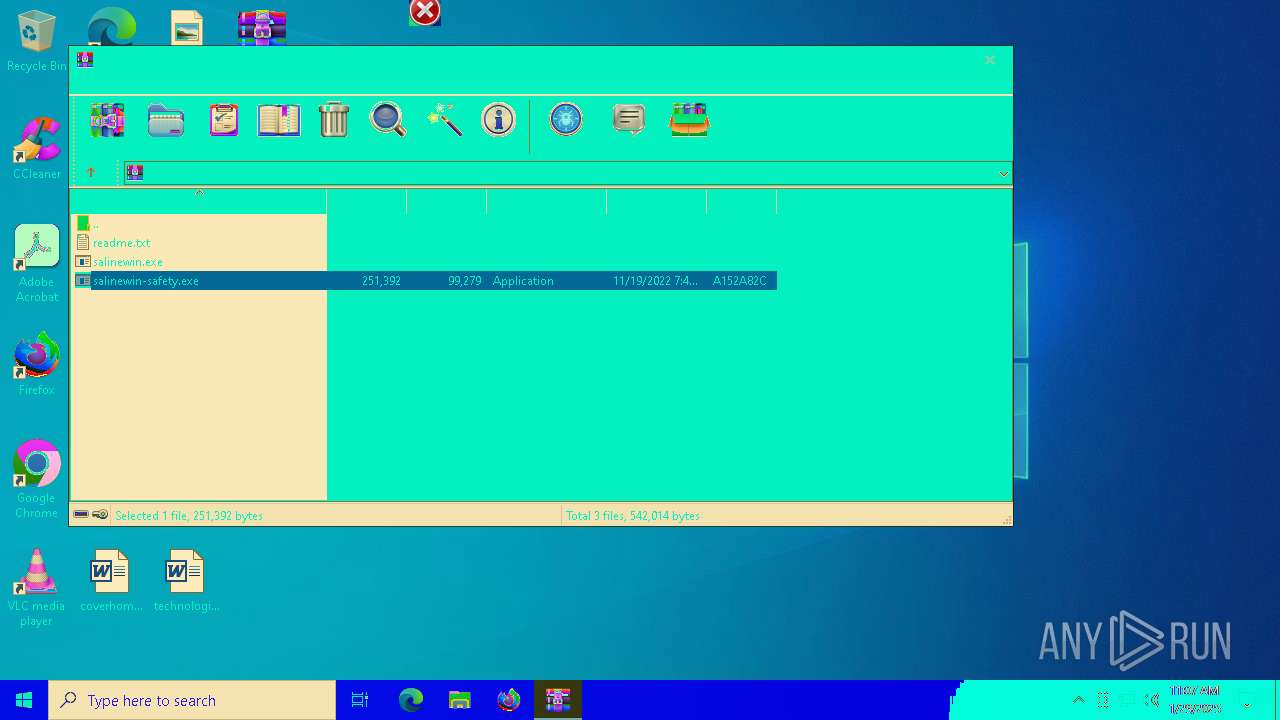Image resolution: width=1280 pixels, height=720 pixels.
Task: Click the Extract To folder icon
Action: click(166, 120)
